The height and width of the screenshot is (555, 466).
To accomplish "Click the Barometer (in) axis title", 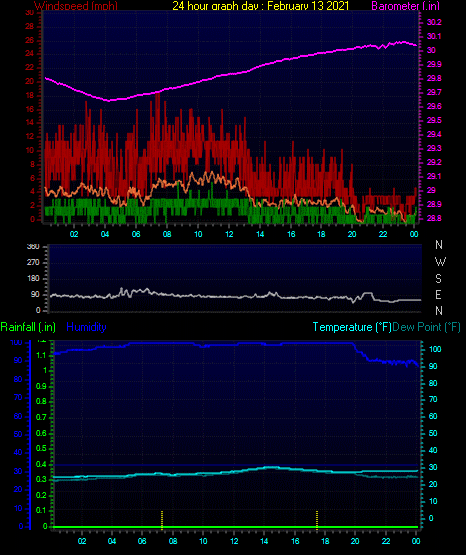I will point(405,6).
